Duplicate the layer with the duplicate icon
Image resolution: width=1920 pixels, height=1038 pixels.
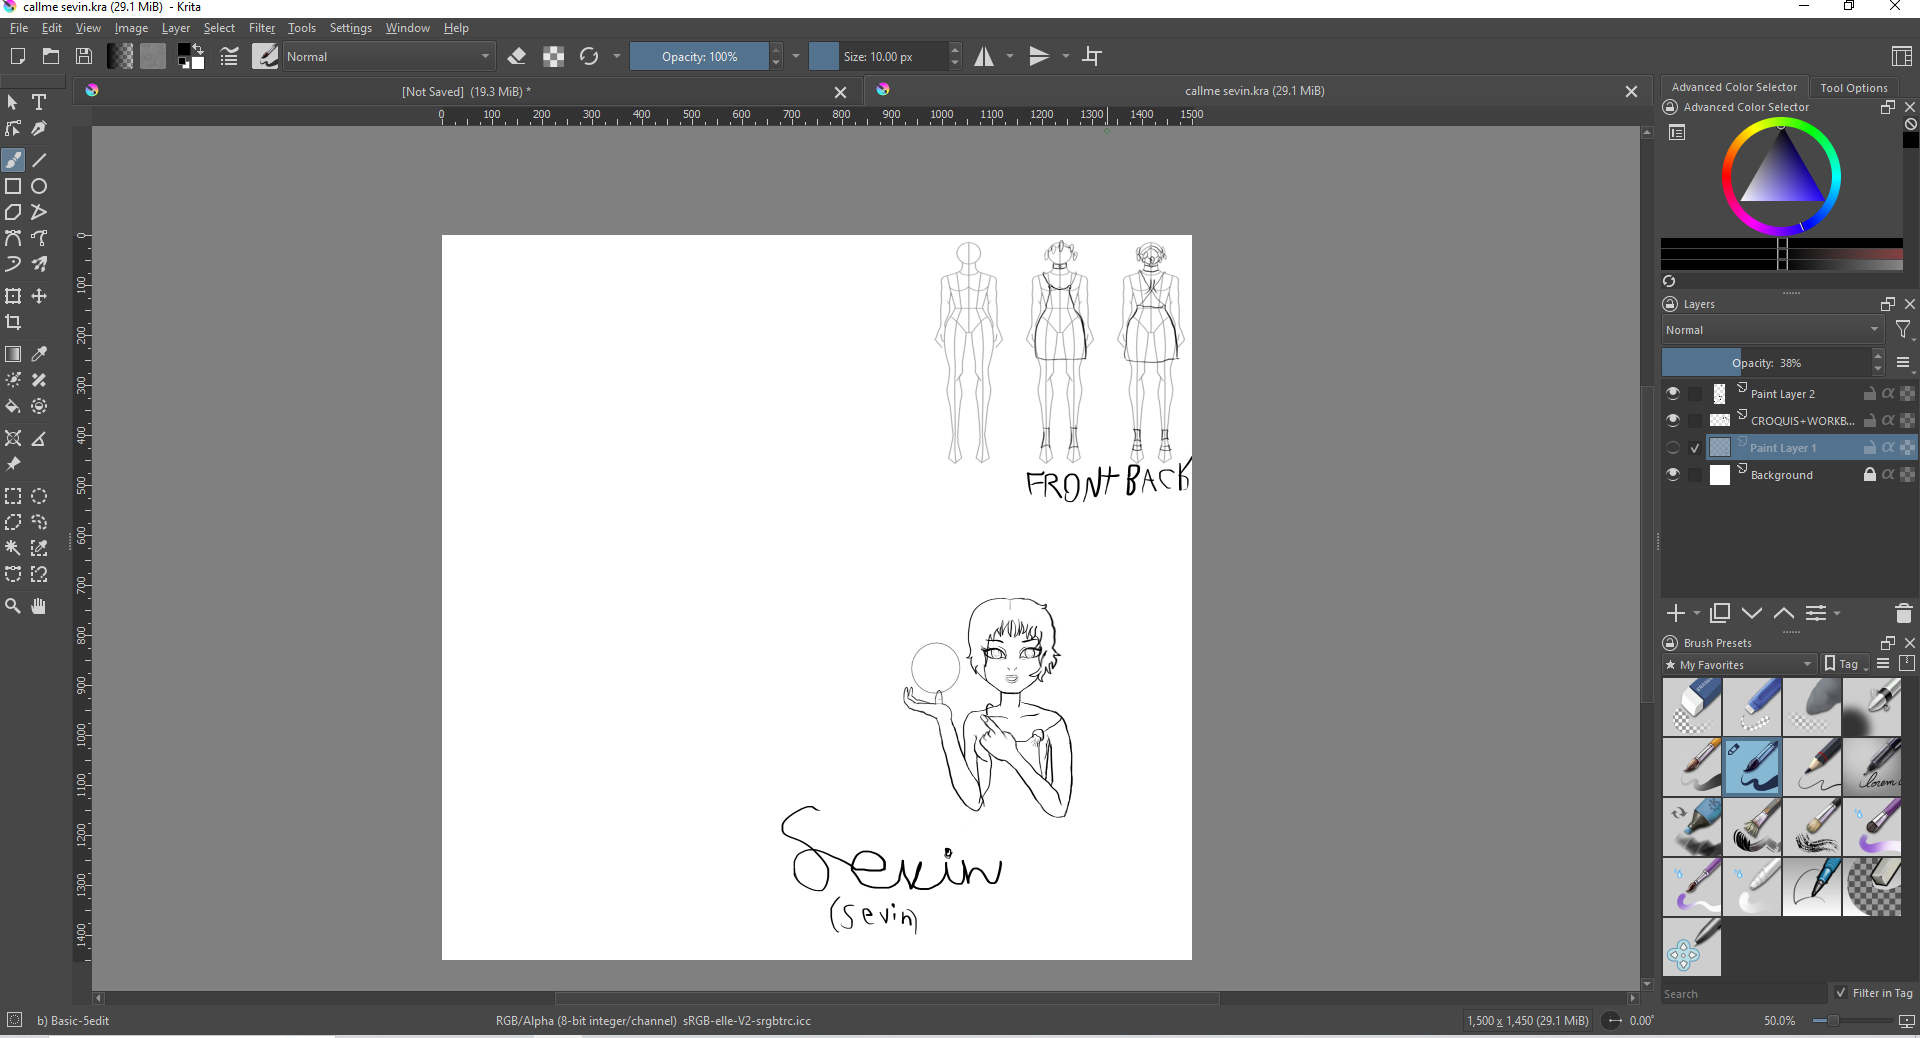tap(1720, 613)
